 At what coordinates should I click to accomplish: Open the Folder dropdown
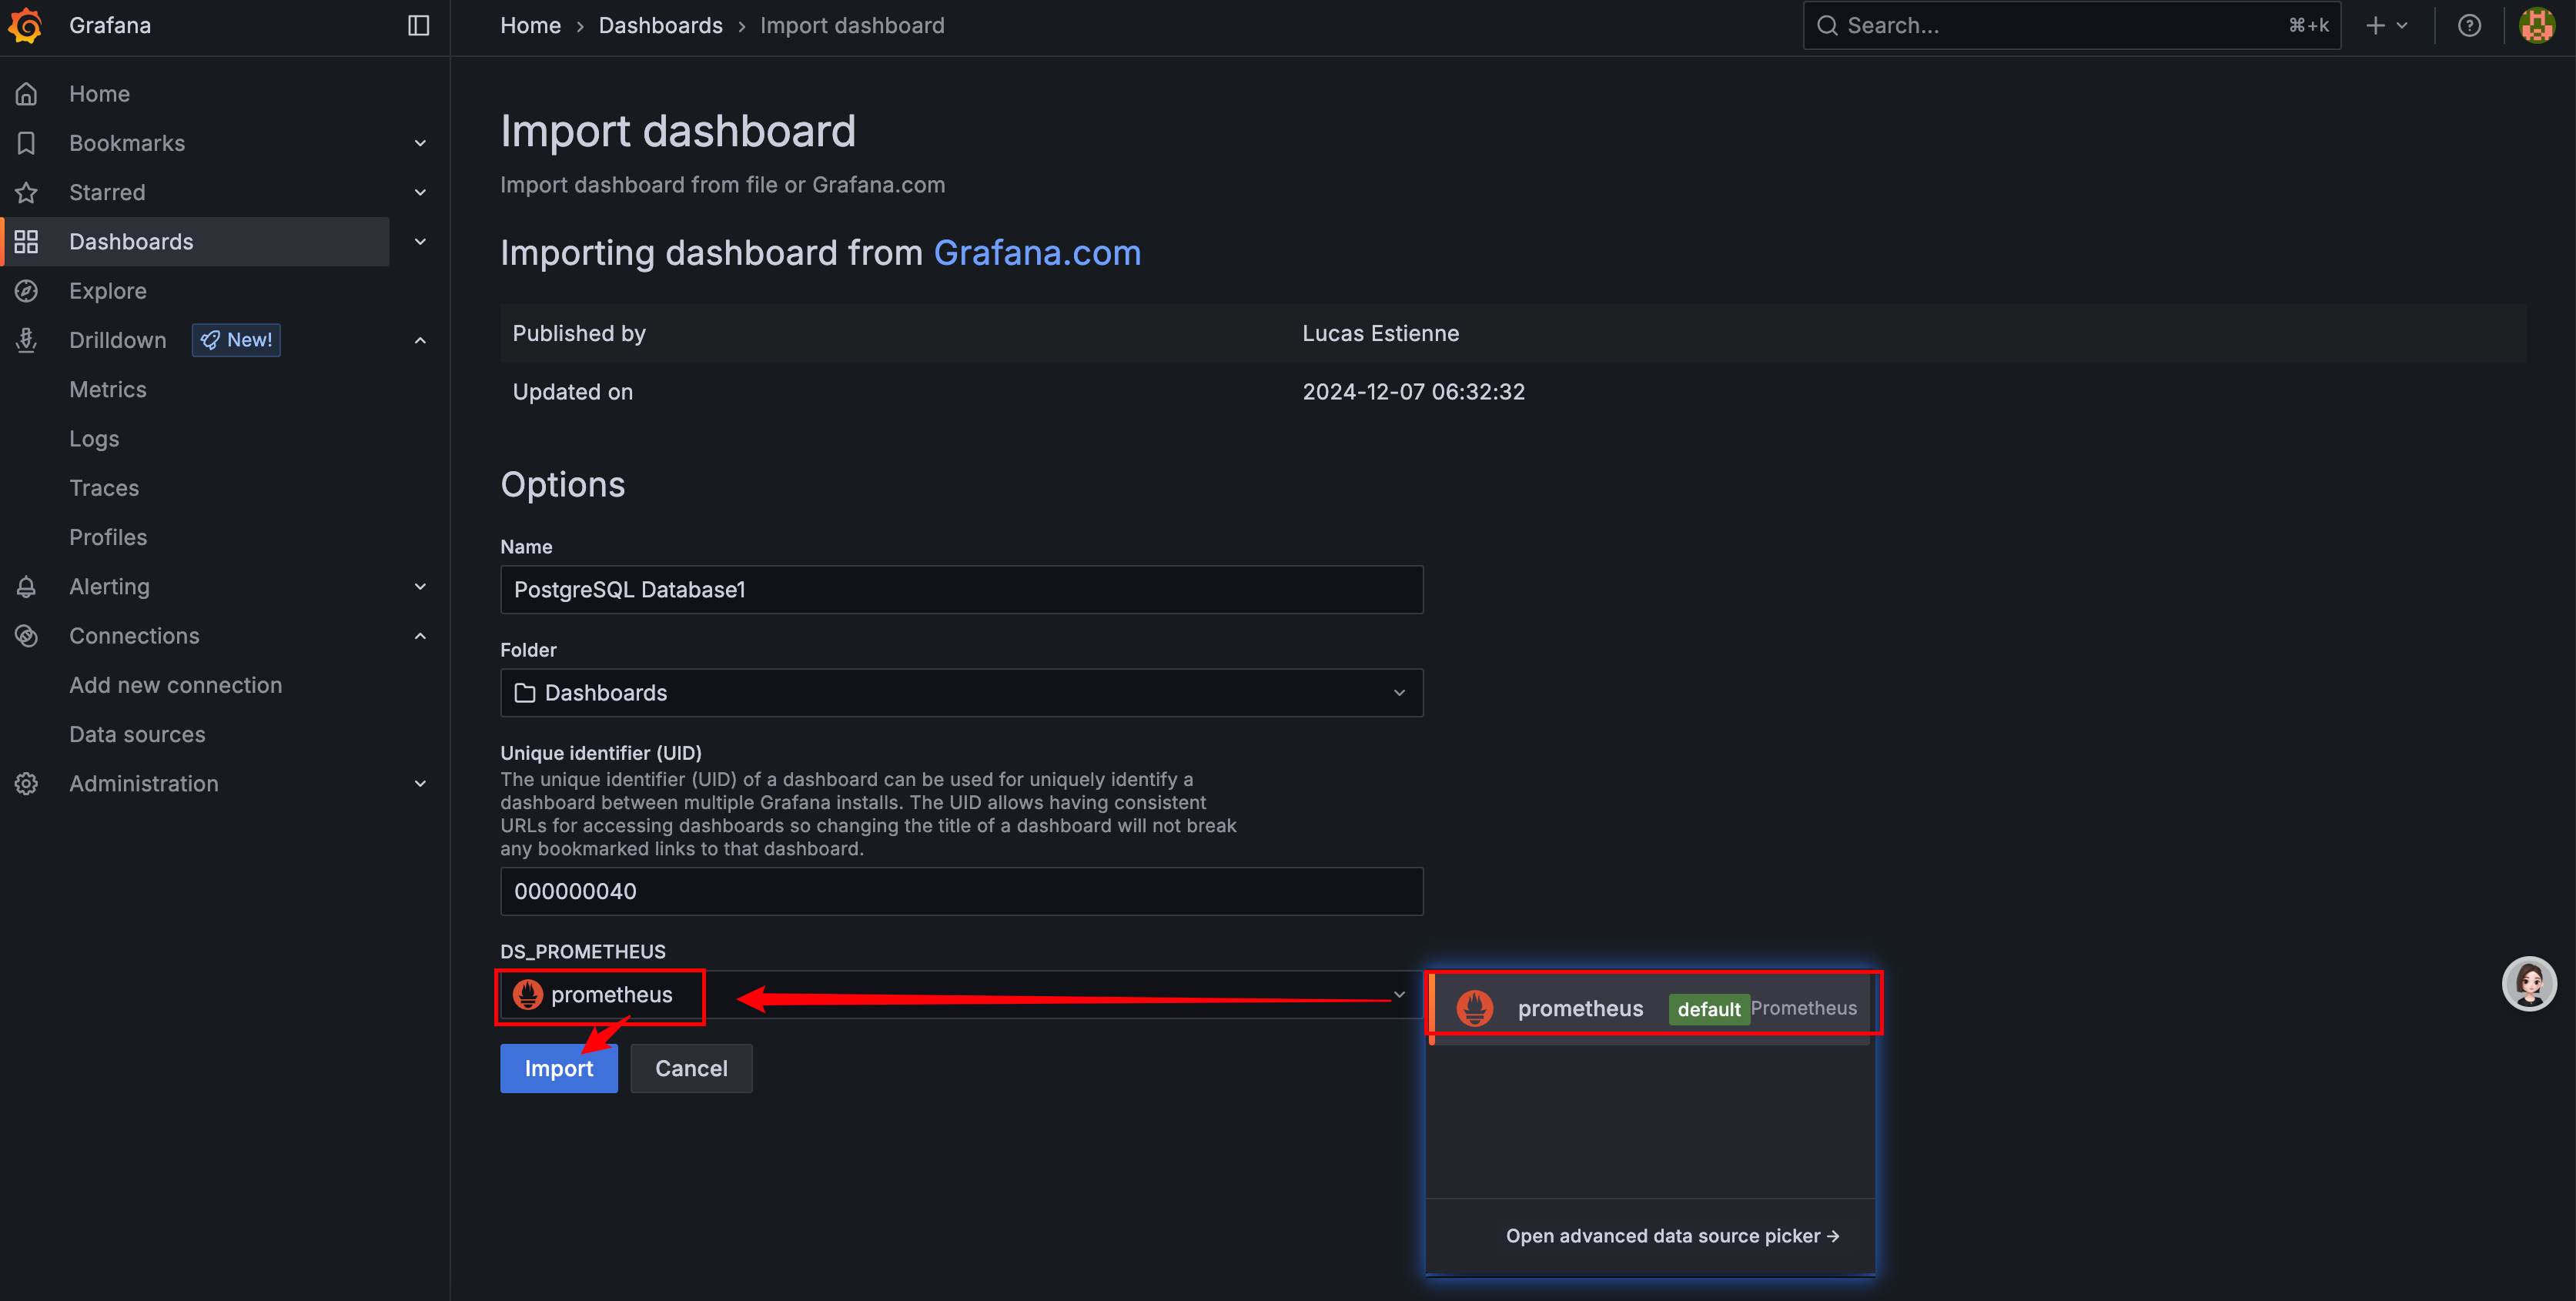[961, 693]
